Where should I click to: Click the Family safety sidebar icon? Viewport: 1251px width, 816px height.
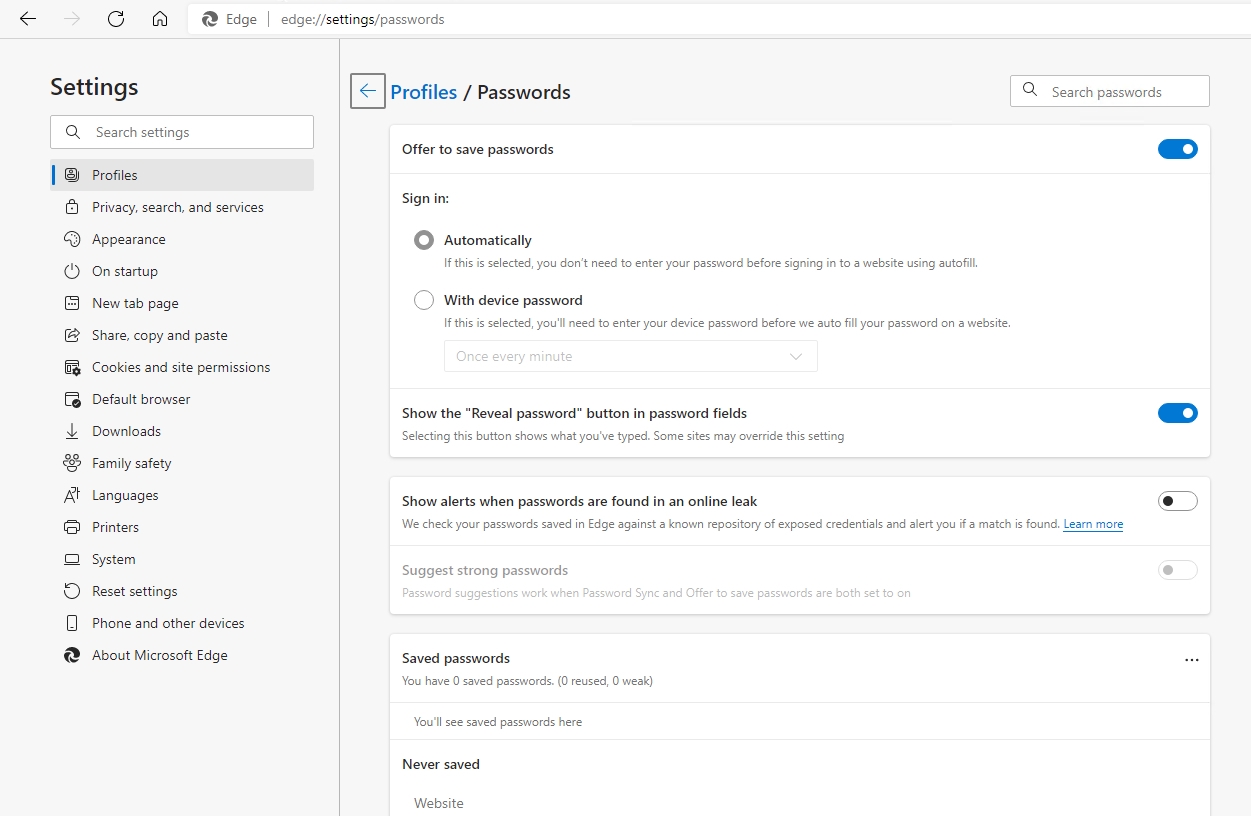point(70,463)
